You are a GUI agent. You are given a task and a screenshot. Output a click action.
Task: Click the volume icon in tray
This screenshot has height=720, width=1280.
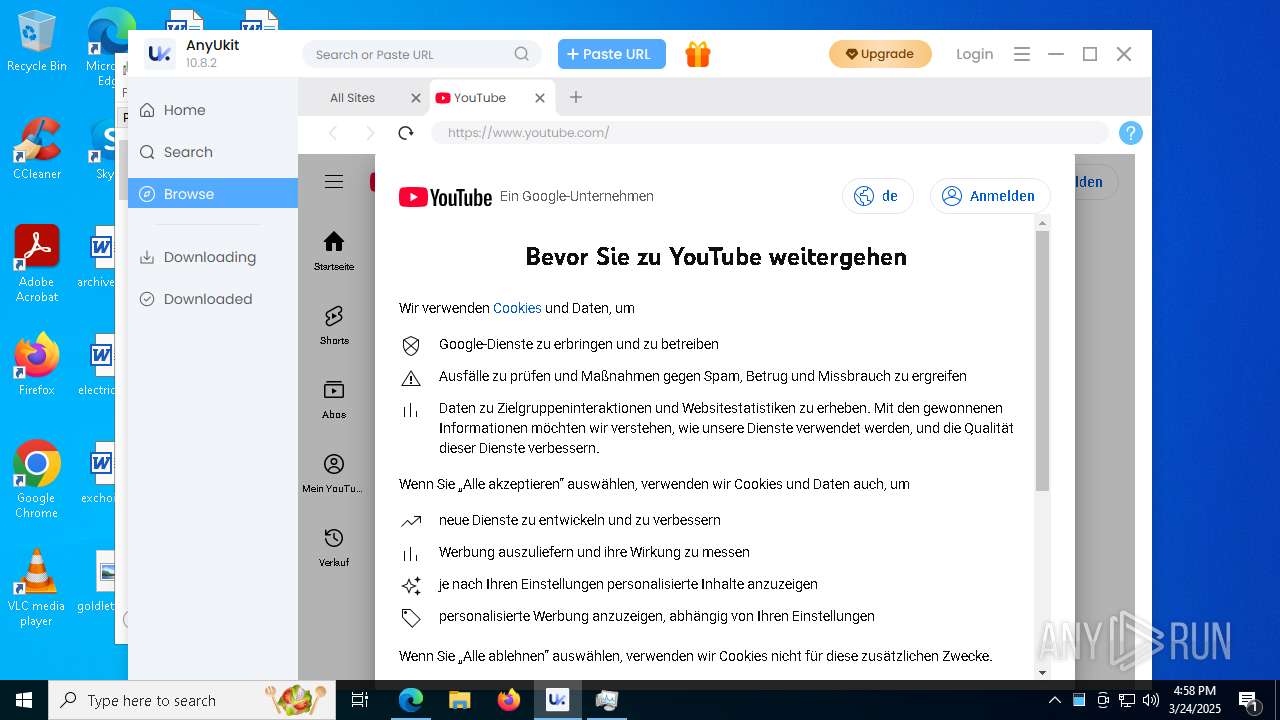tap(1151, 700)
